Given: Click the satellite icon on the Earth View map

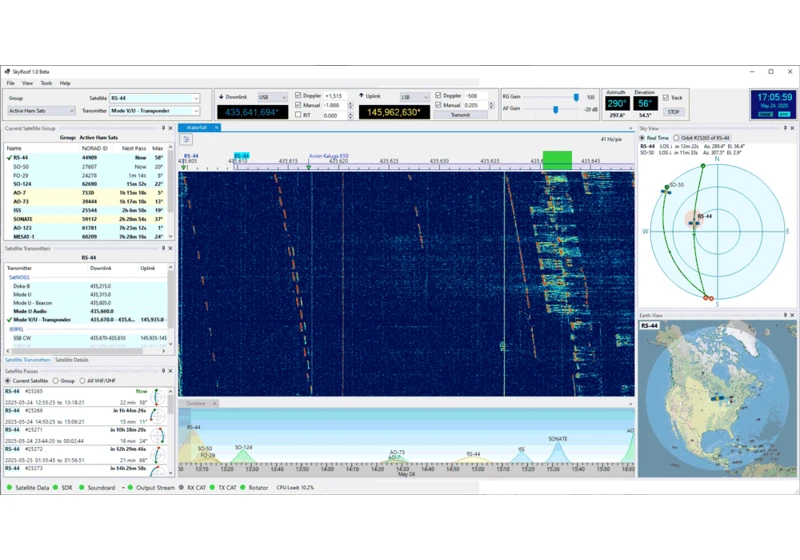Looking at the screenshot, I should tap(719, 399).
